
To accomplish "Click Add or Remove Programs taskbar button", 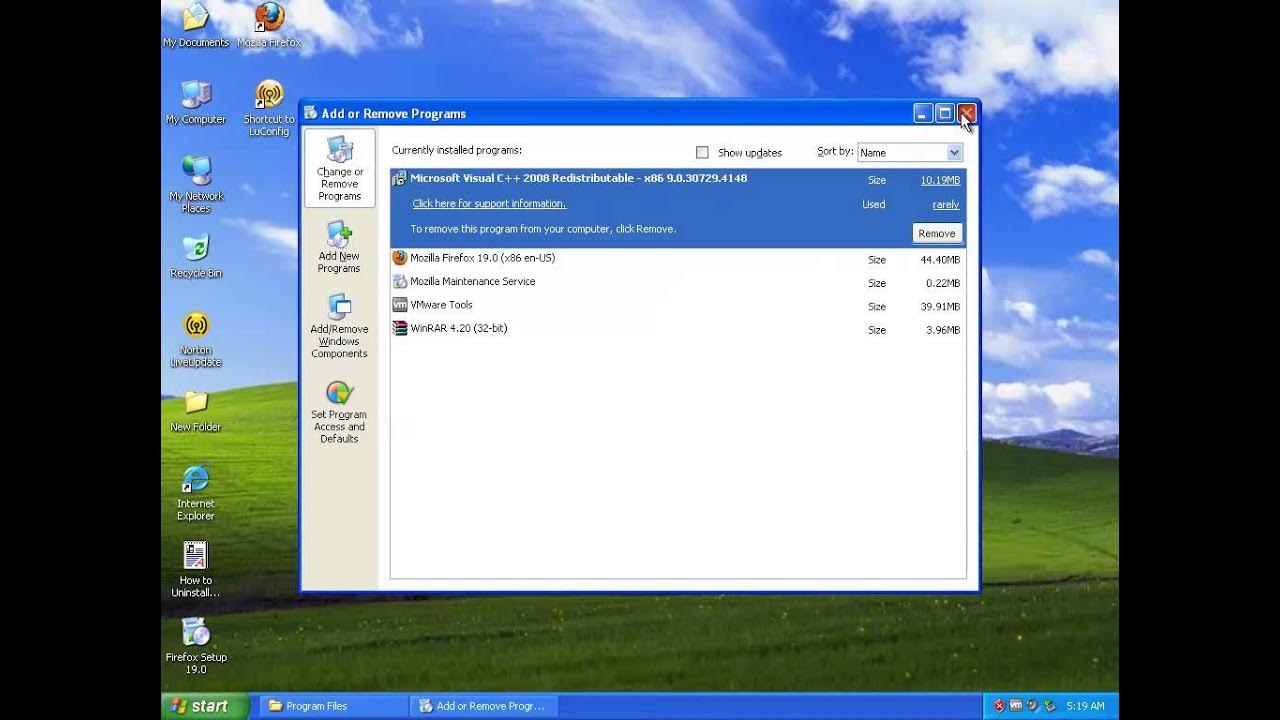I will [485, 706].
